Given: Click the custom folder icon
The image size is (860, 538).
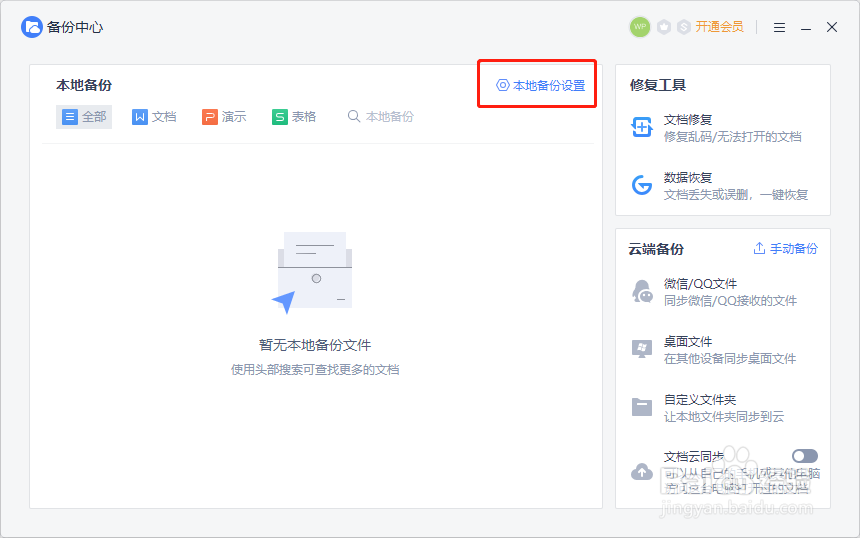Looking at the screenshot, I should [642, 407].
